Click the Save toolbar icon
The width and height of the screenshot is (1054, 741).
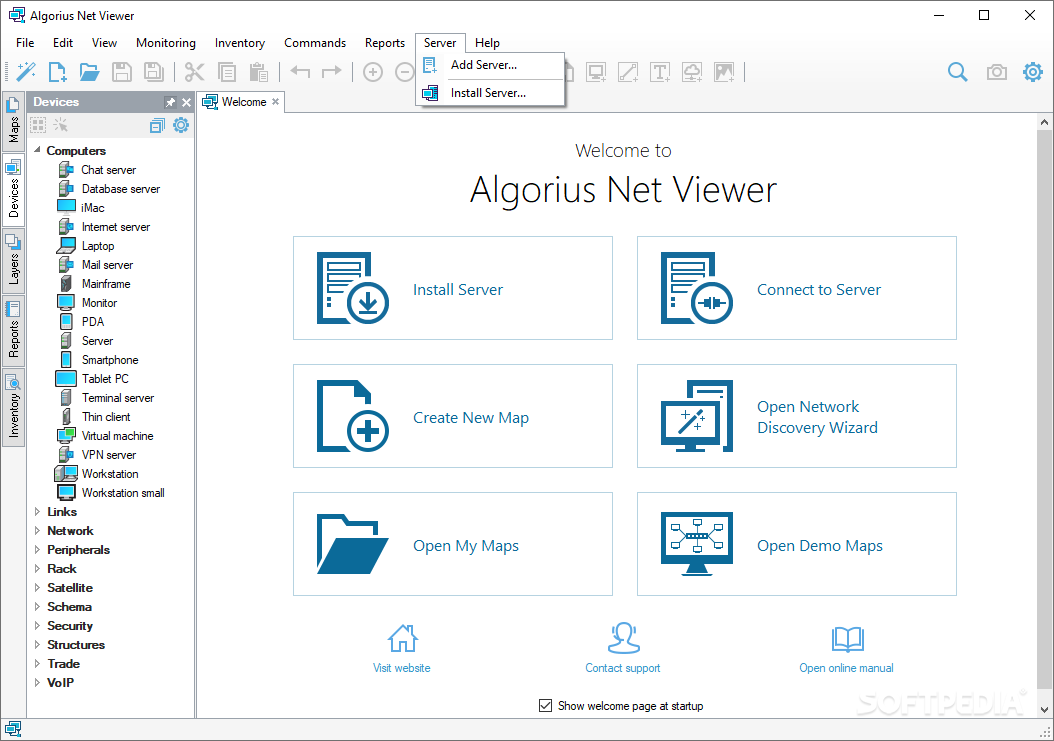pos(122,71)
